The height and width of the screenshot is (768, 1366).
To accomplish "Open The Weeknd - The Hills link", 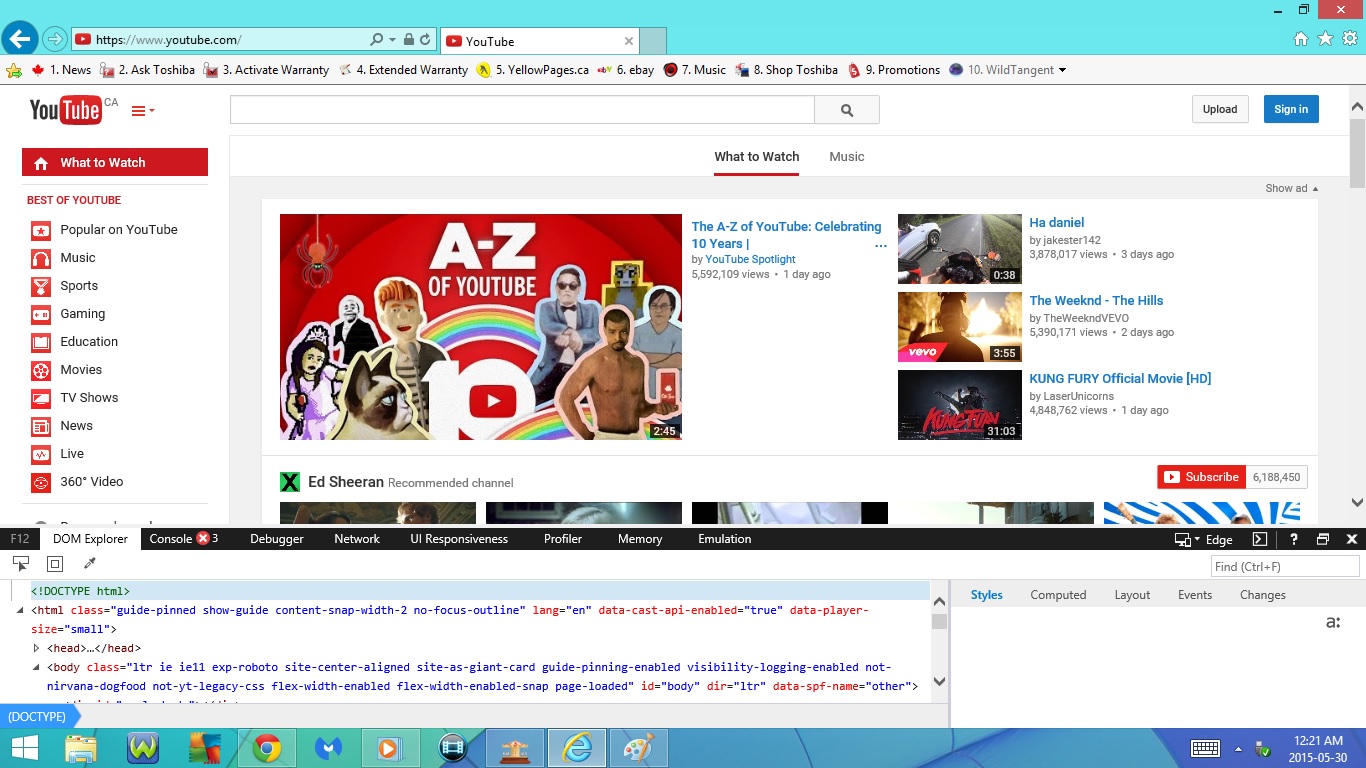I will pos(1096,300).
